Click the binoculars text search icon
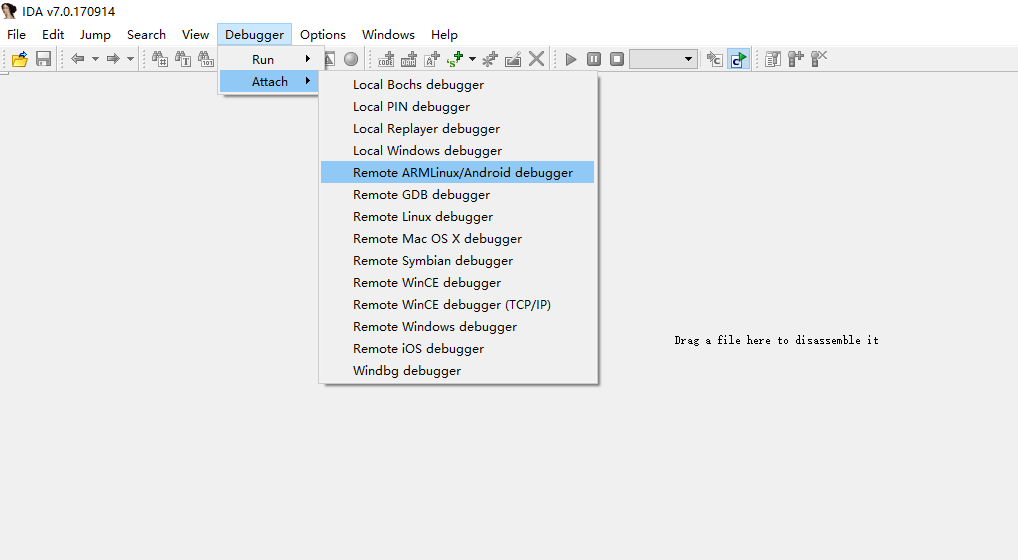1018x560 pixels. tap(183, 59)
